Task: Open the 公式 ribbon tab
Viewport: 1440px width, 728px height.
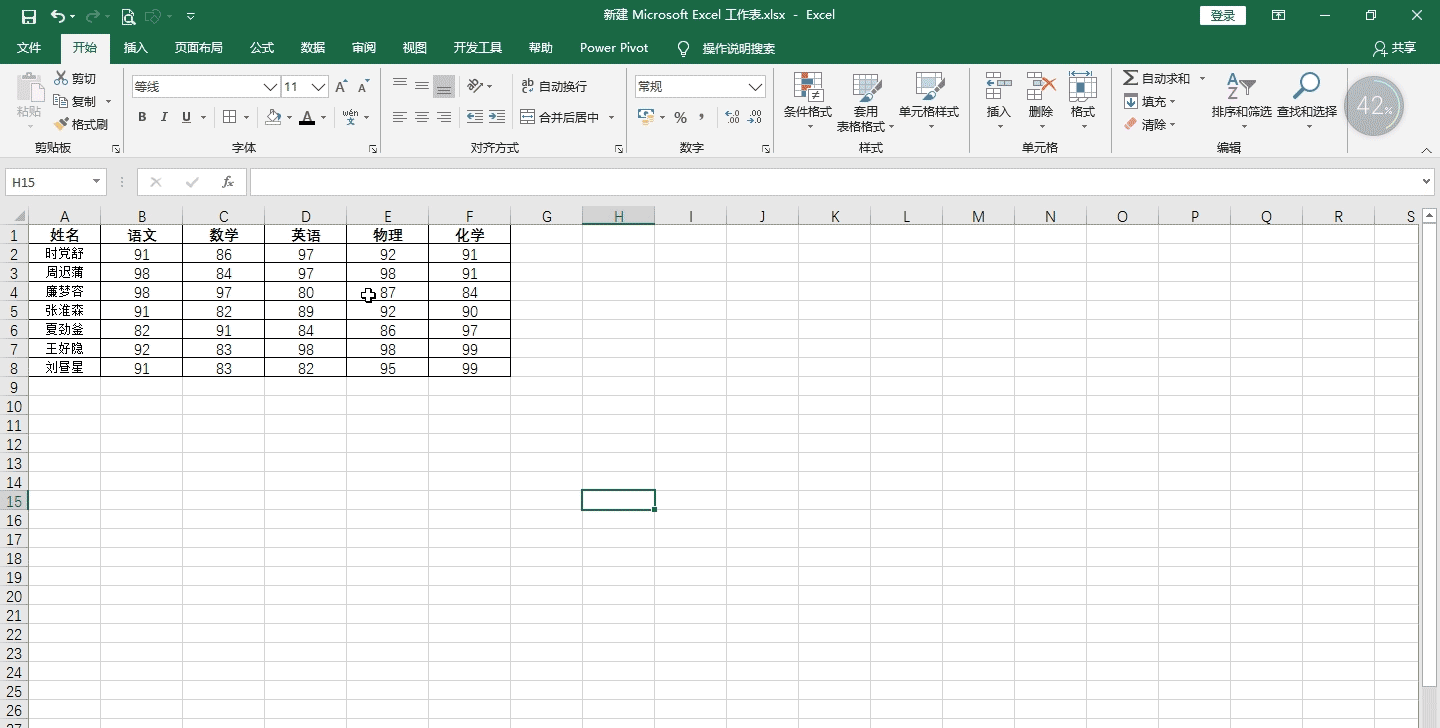Action: tap(262, 48)
